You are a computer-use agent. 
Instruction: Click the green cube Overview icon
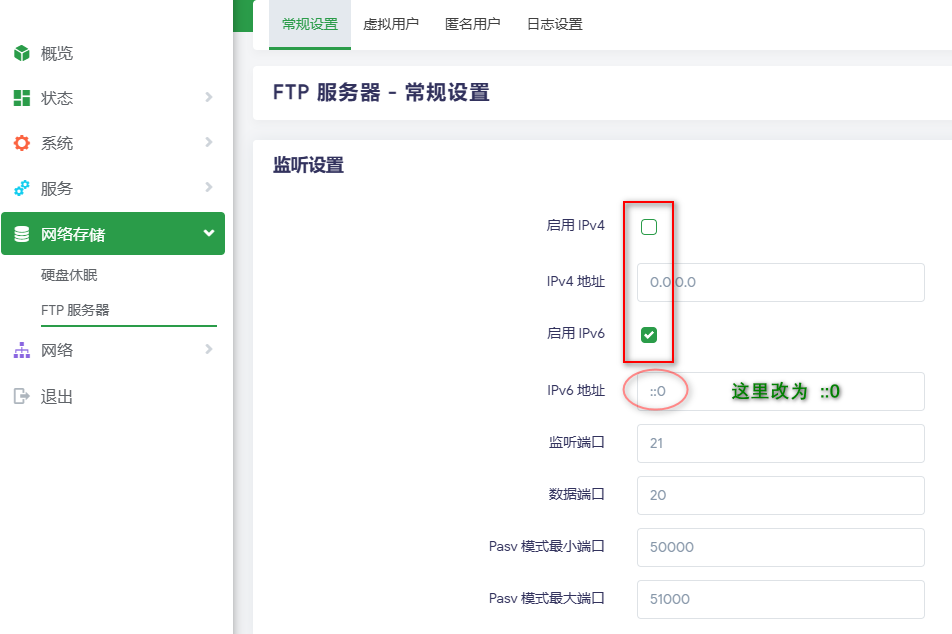(21, 53)
